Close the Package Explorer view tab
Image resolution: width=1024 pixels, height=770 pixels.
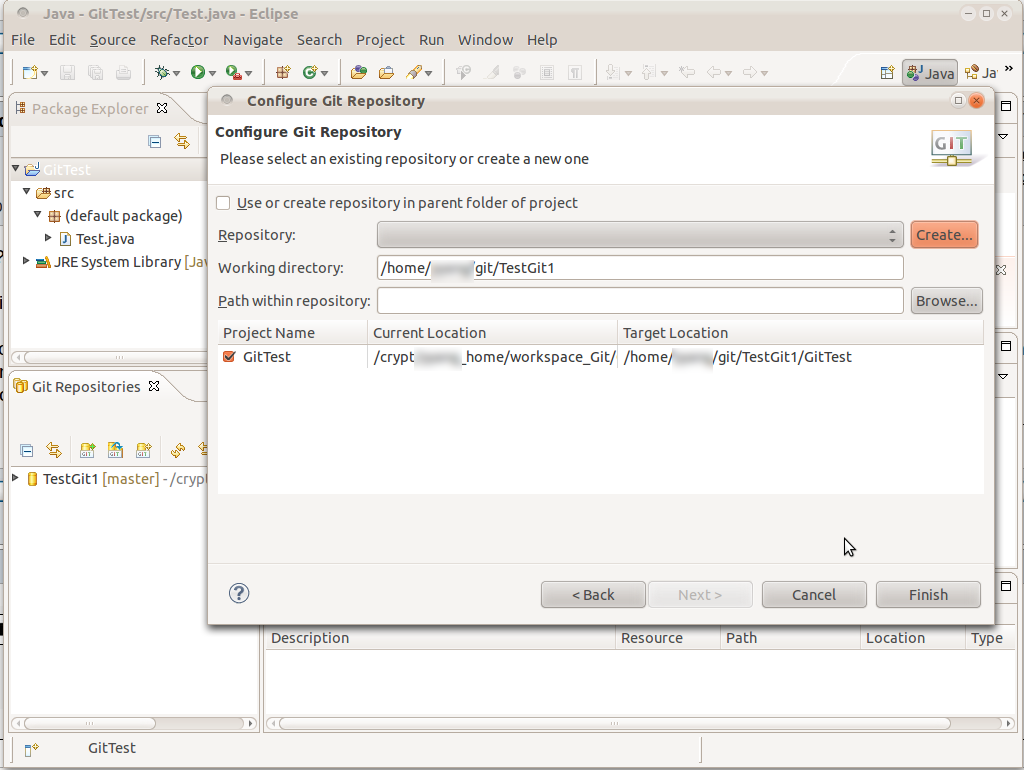[x=162, y=108]
